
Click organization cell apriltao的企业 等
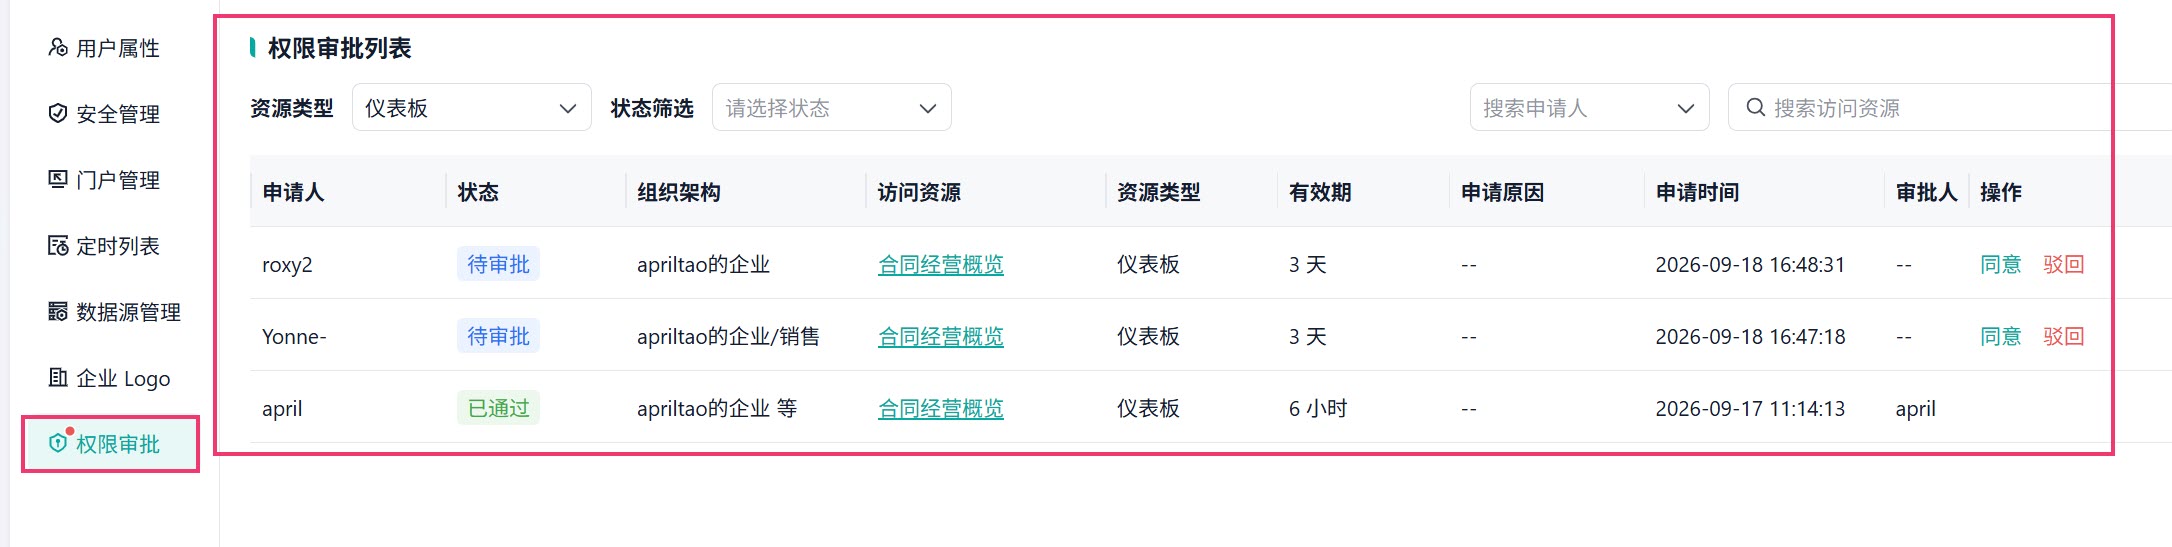pos(717,409)
